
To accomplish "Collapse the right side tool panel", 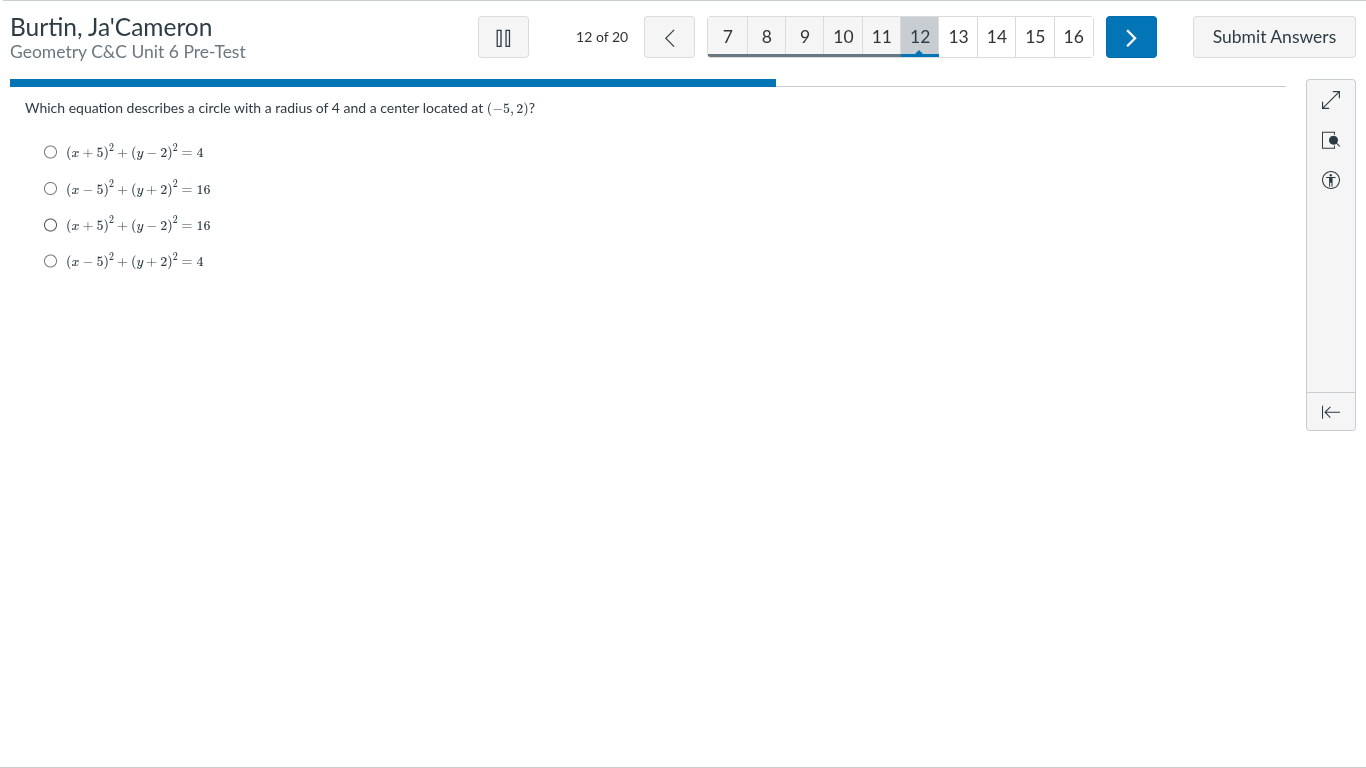I will [1330, 412].
